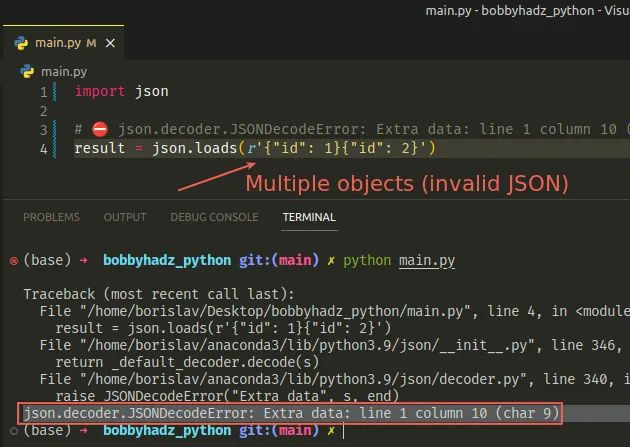
Task: Click the no-entry emoji in line 3 comment
Action: (x=100, y=129)
